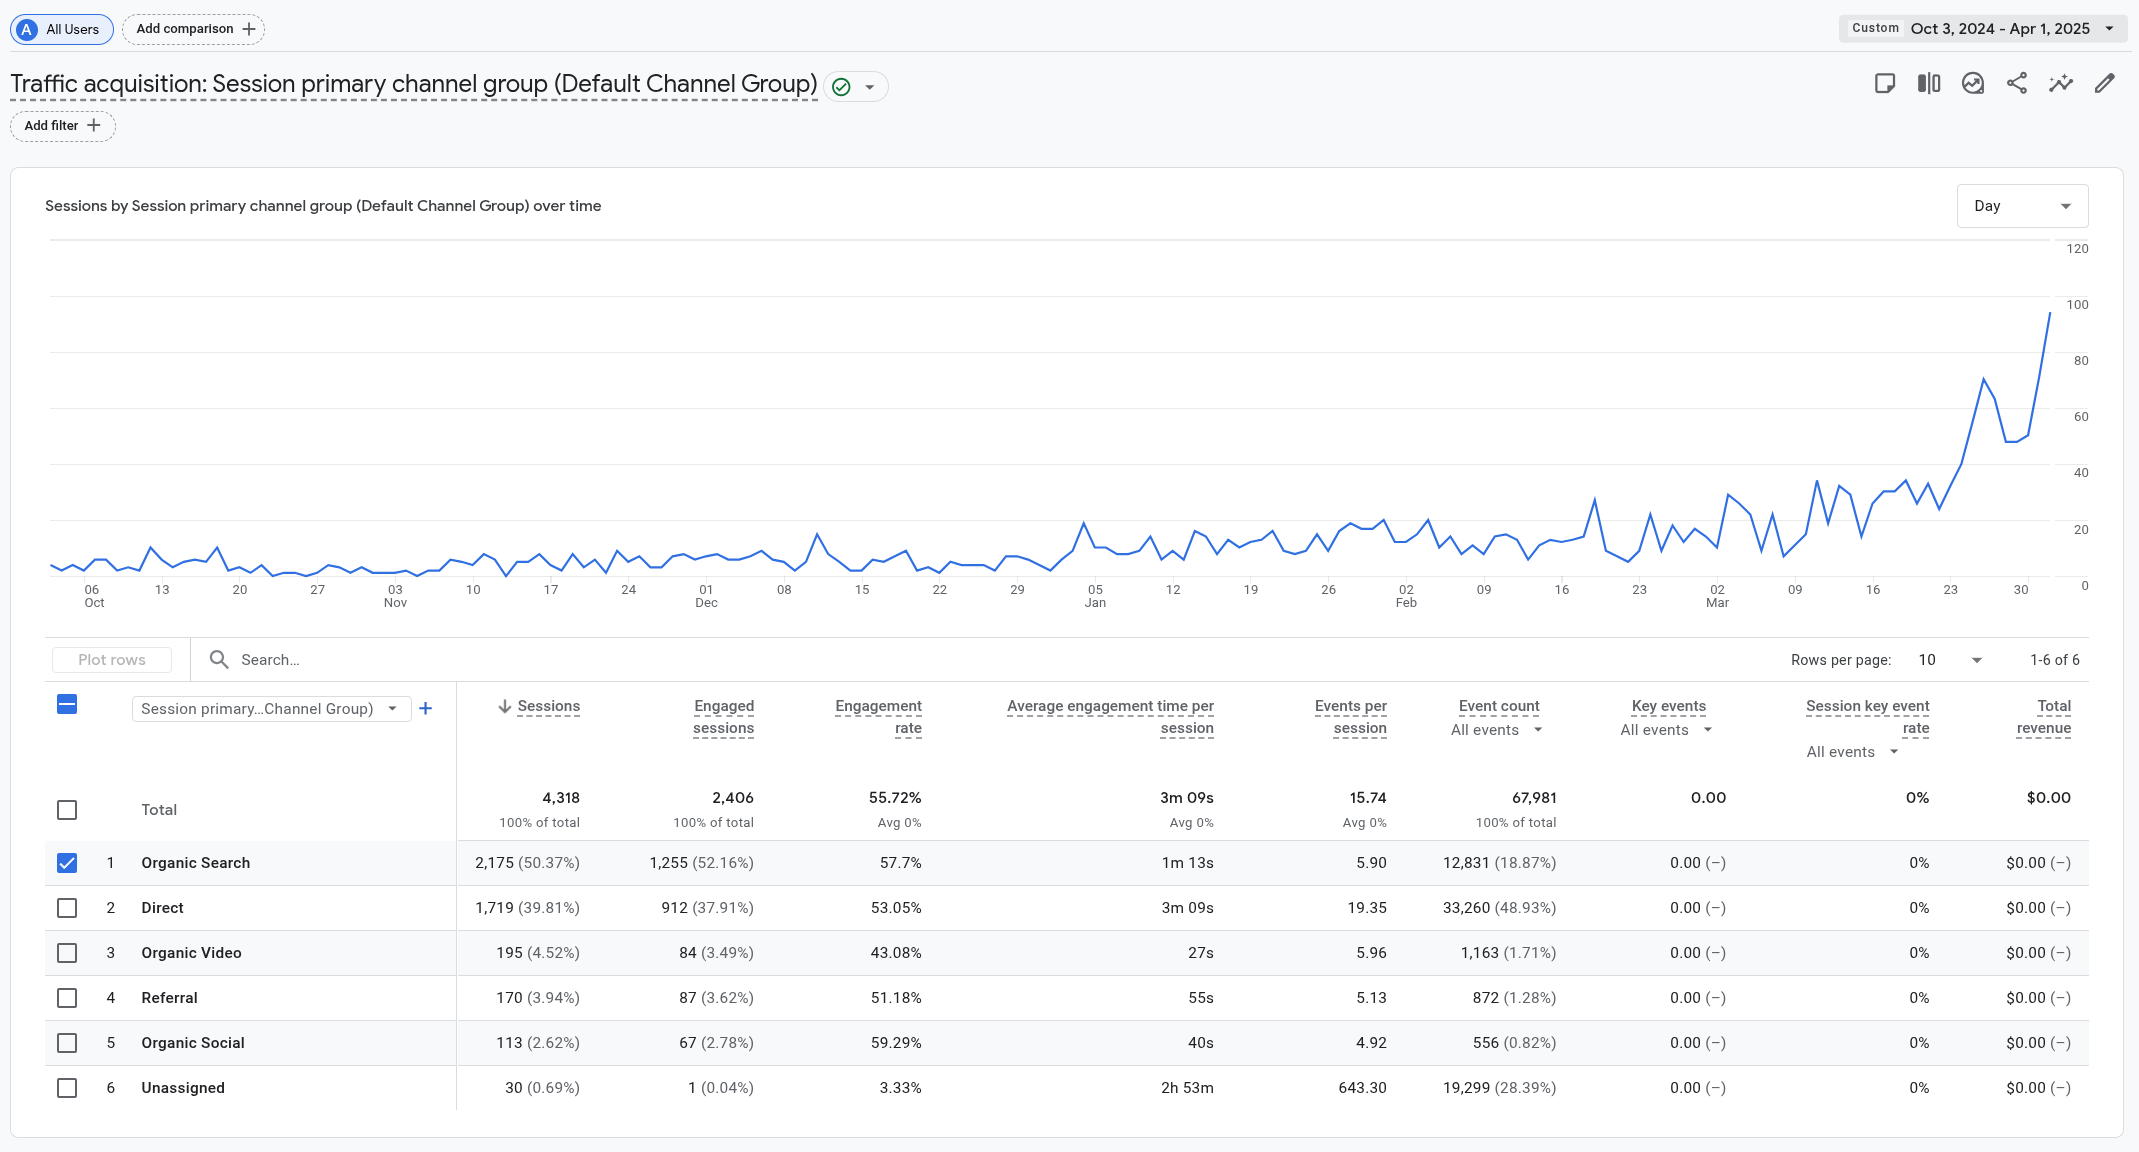Click the Plot rows button

point(112,660)
